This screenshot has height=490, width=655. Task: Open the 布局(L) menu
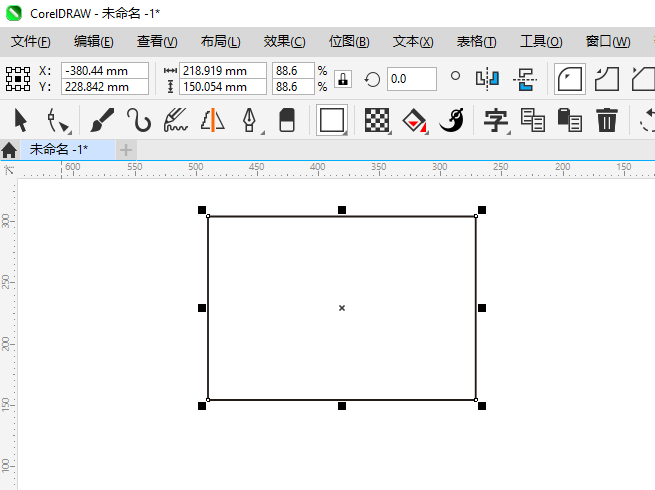221,41
